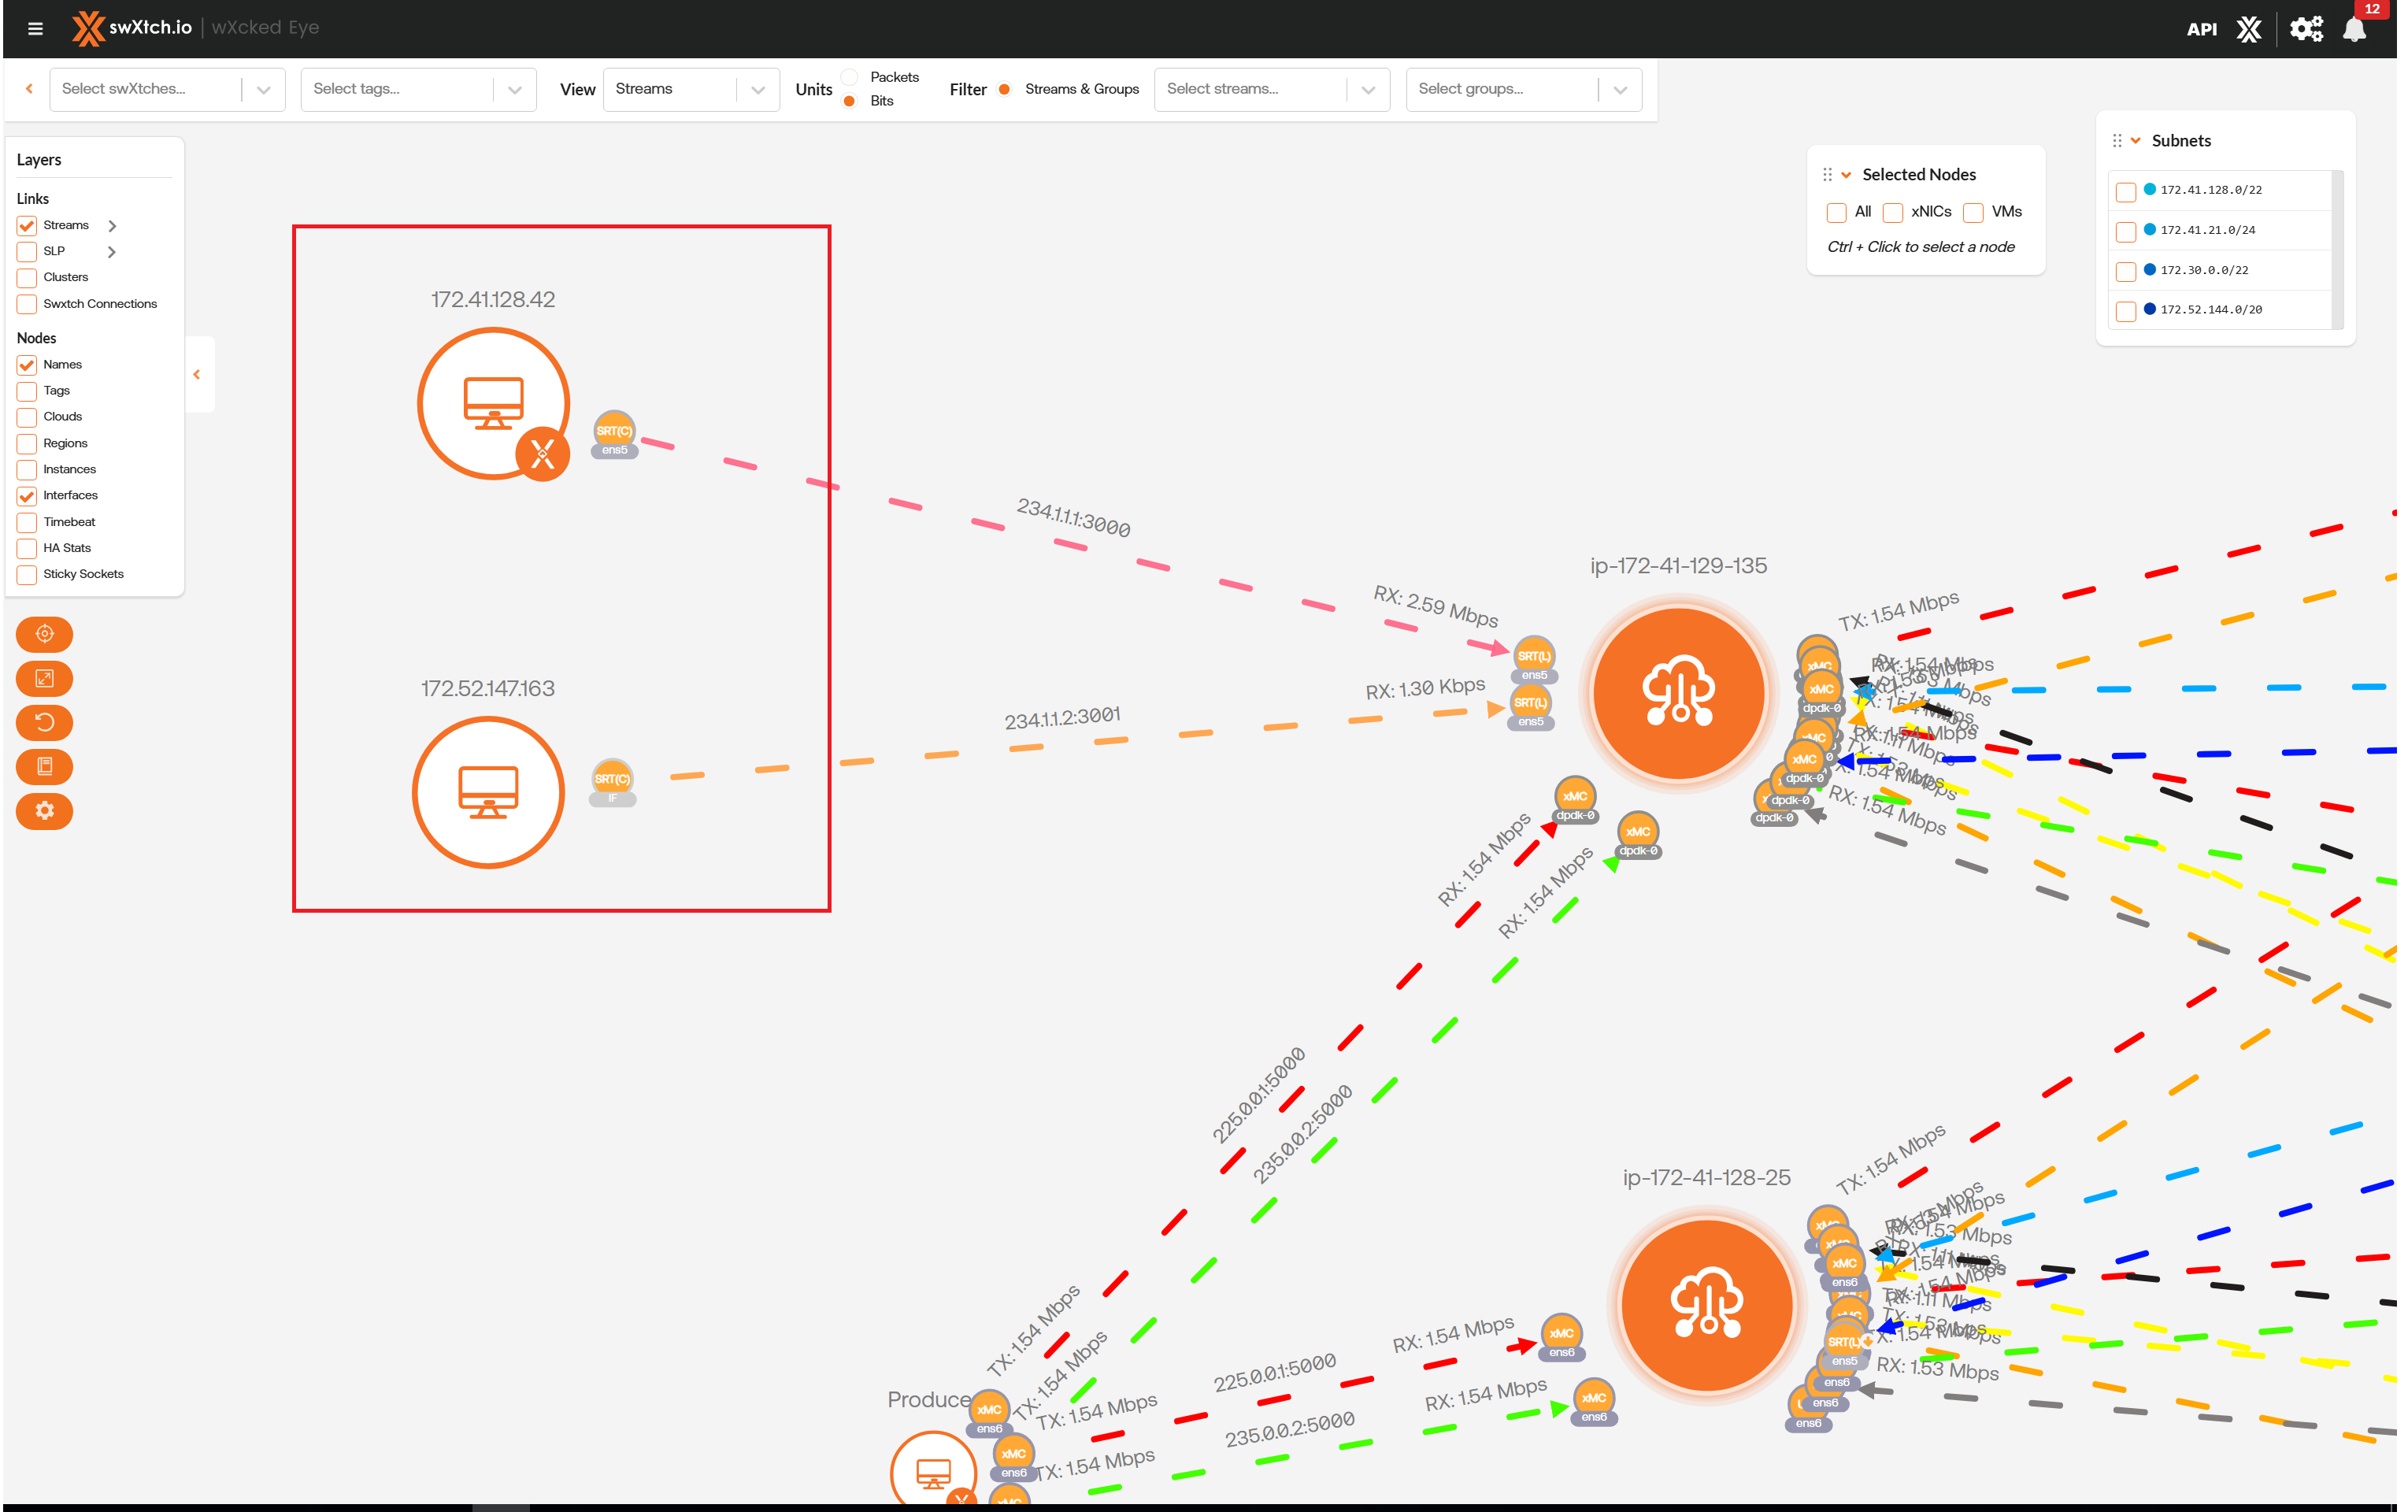
Task: Click the 172.52.147.163 monitor node
Action: tap(488, 792)
